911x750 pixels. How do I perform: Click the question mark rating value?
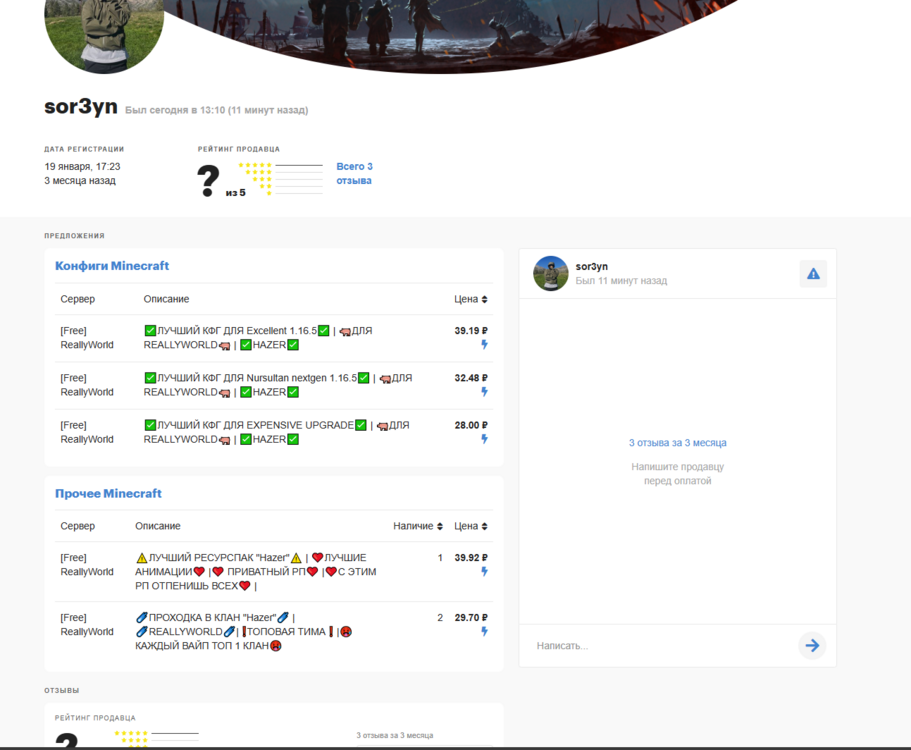point(208,181)
